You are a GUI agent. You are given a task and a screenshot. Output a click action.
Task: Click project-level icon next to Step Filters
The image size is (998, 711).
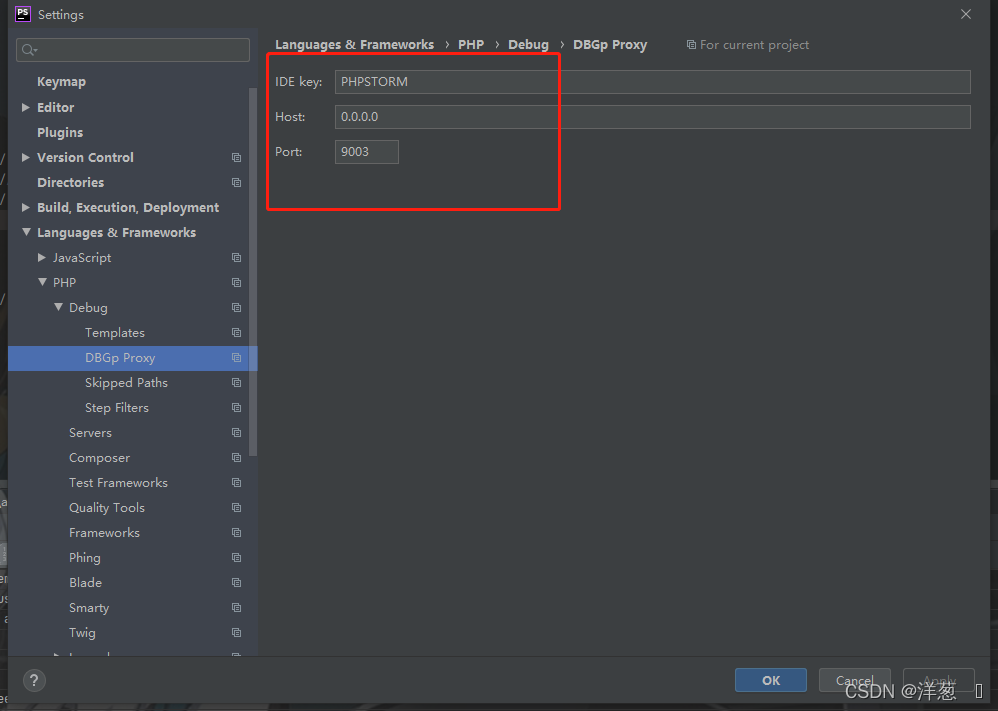pyautogui.click(x=237, y=407)
